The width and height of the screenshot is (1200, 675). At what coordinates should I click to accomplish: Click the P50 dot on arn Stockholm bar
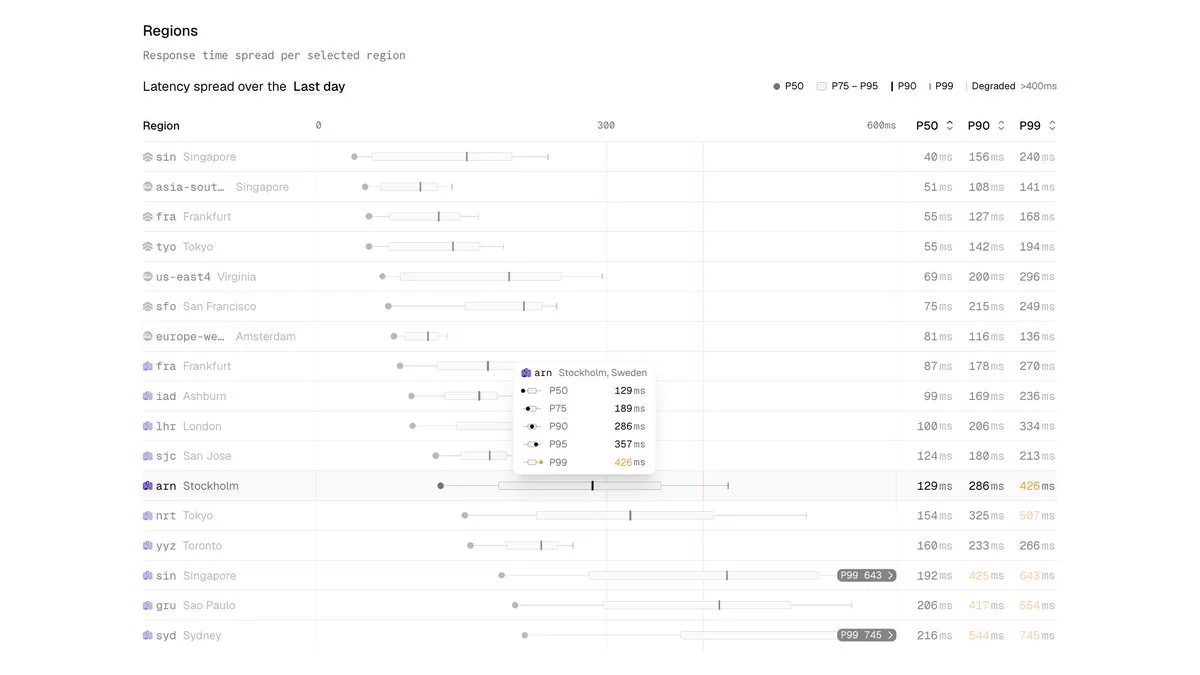coord(441,486)
